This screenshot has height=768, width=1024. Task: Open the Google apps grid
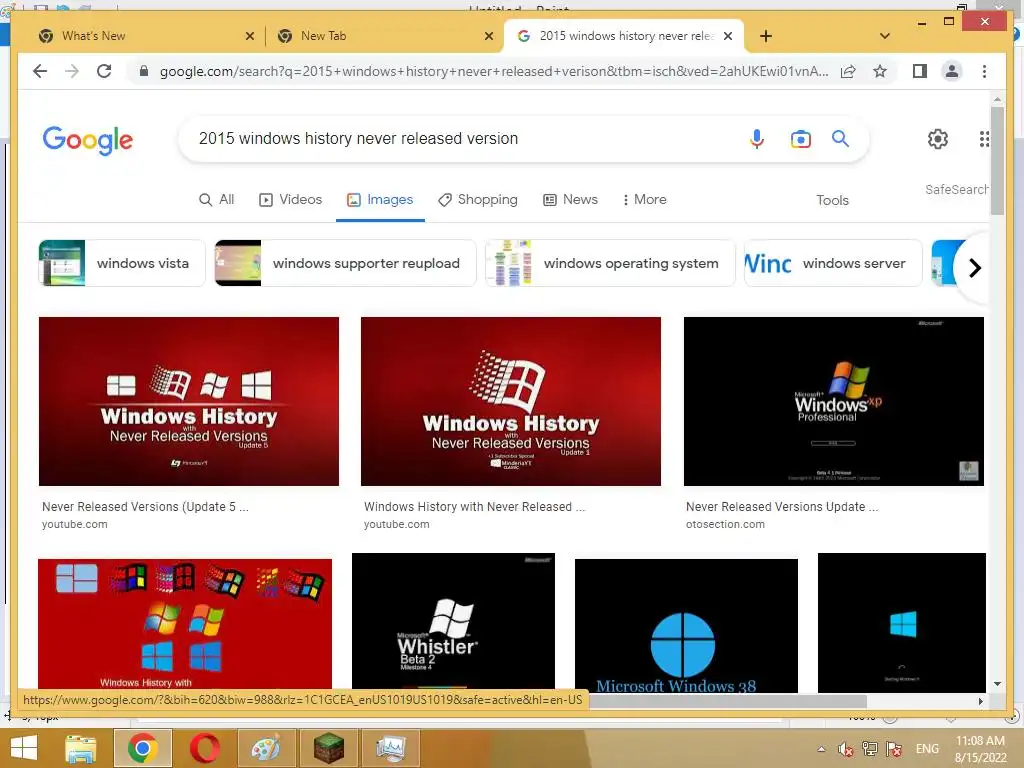pyautogui.click(x=984, y=138)
